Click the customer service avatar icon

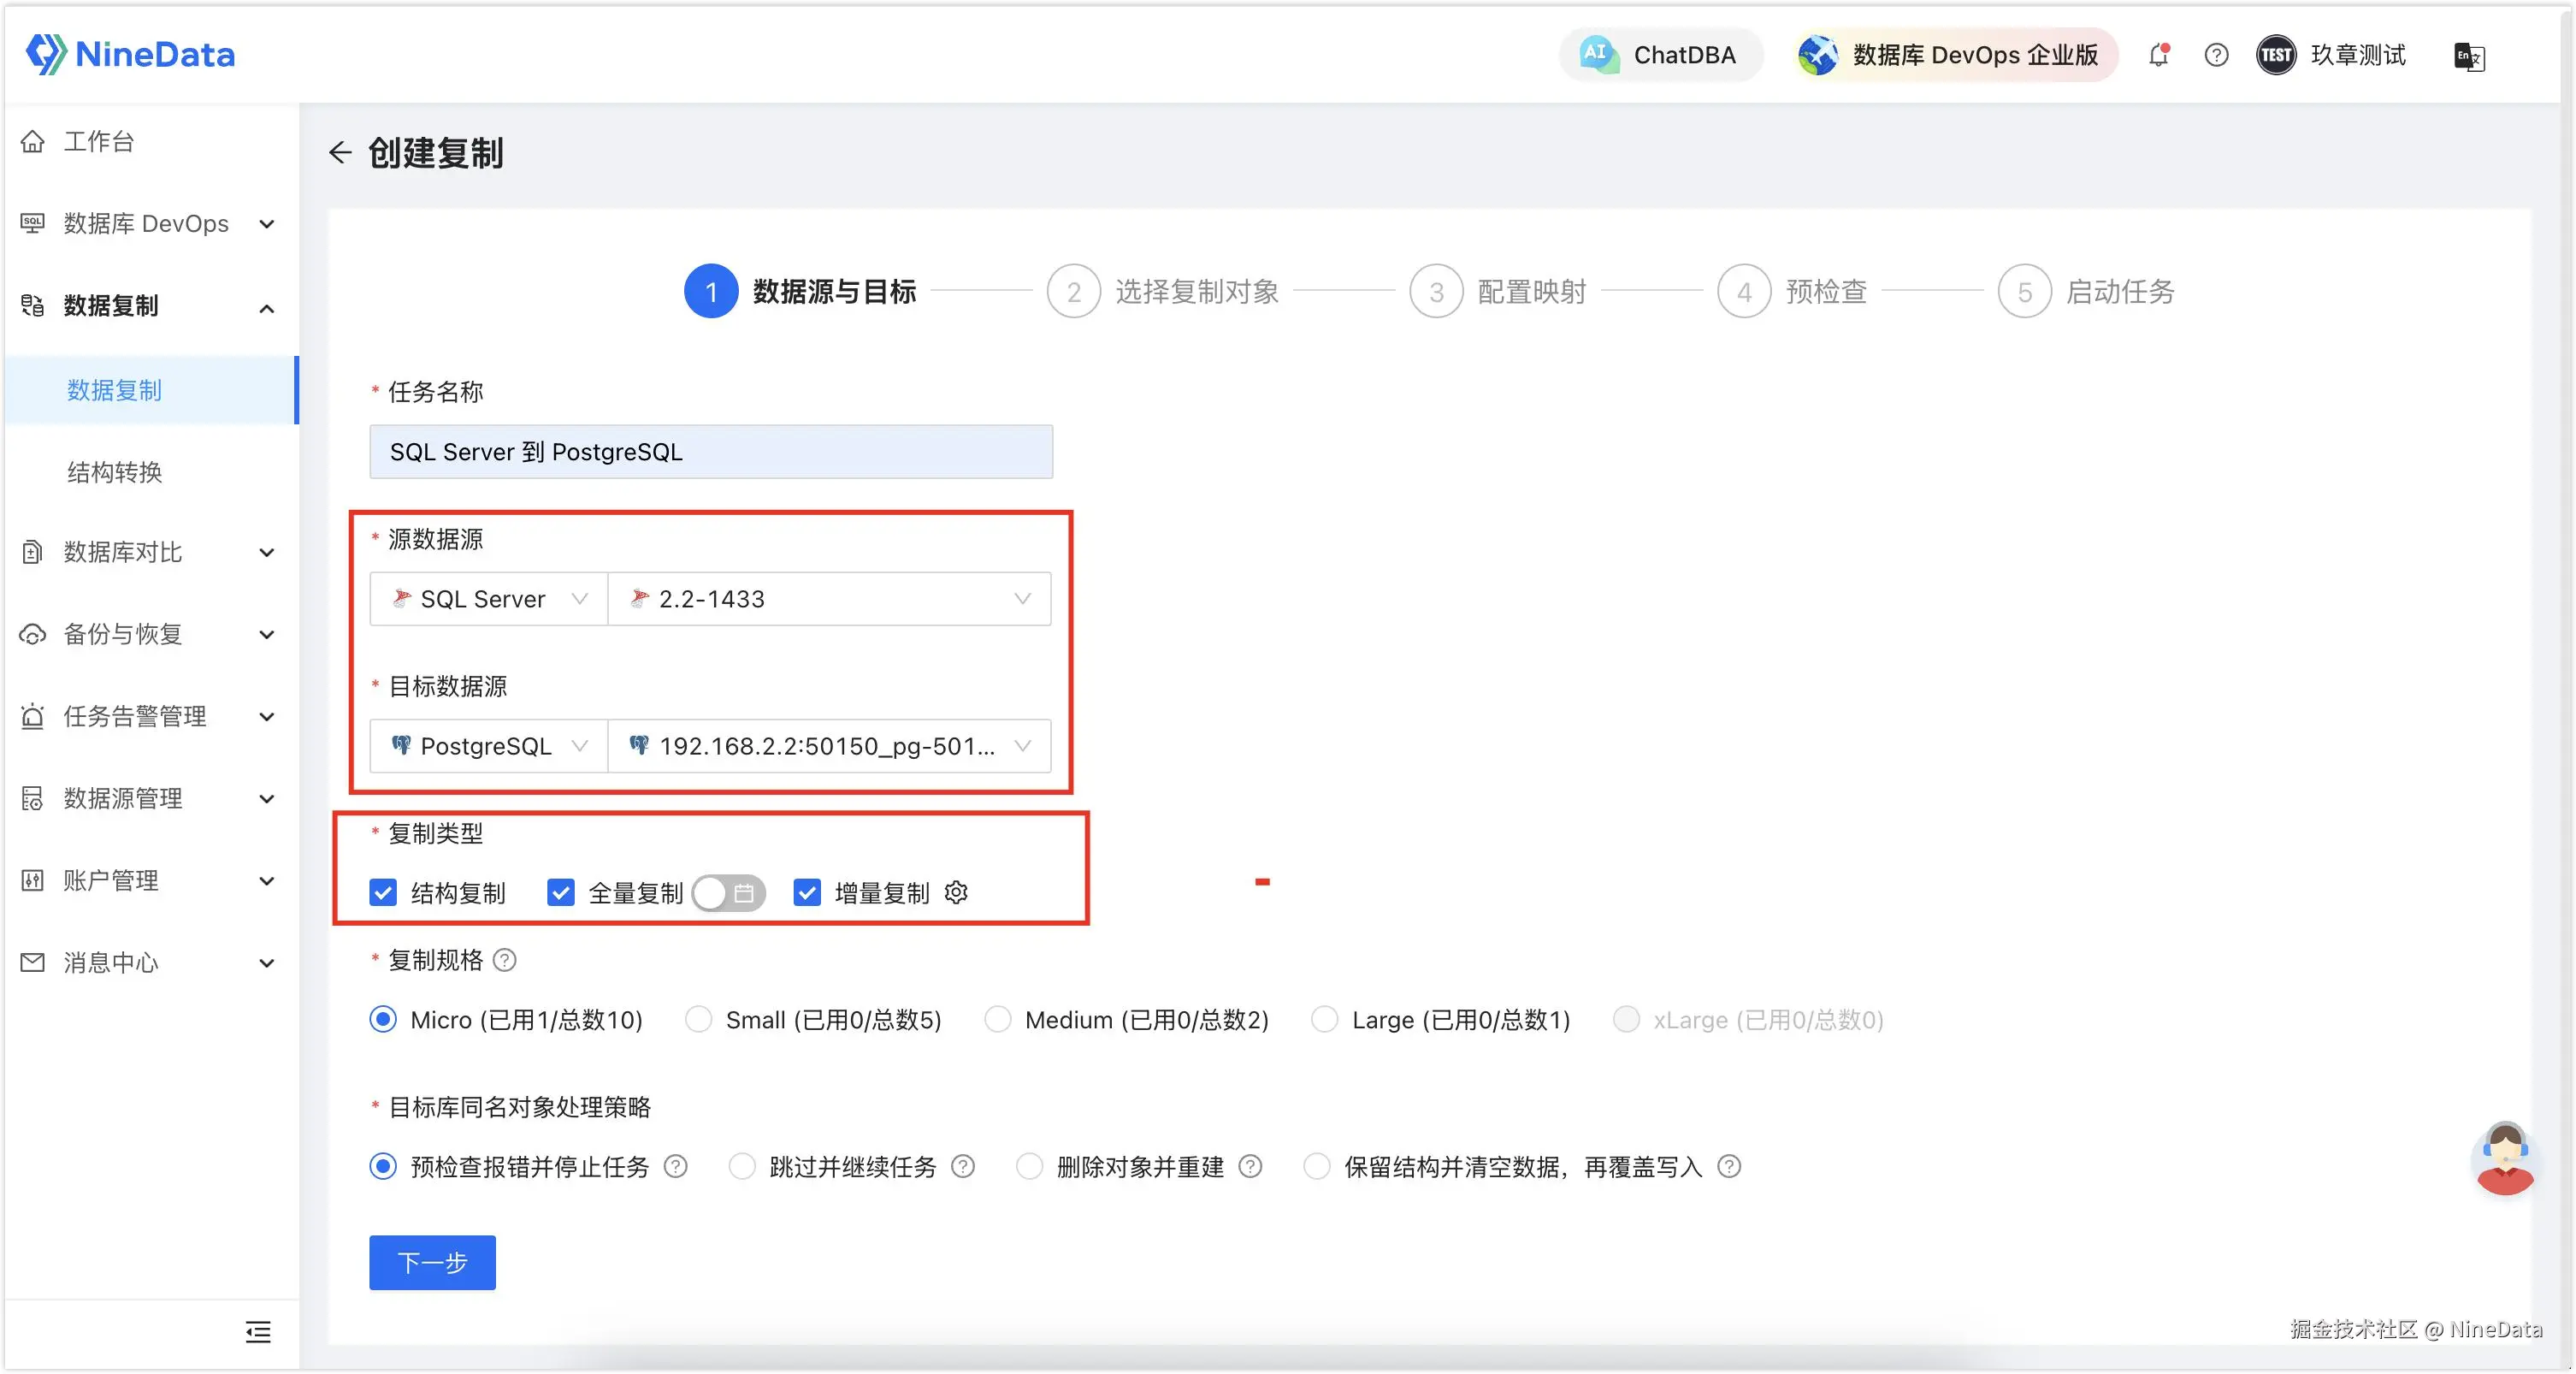click(x=2505, y=1158)
